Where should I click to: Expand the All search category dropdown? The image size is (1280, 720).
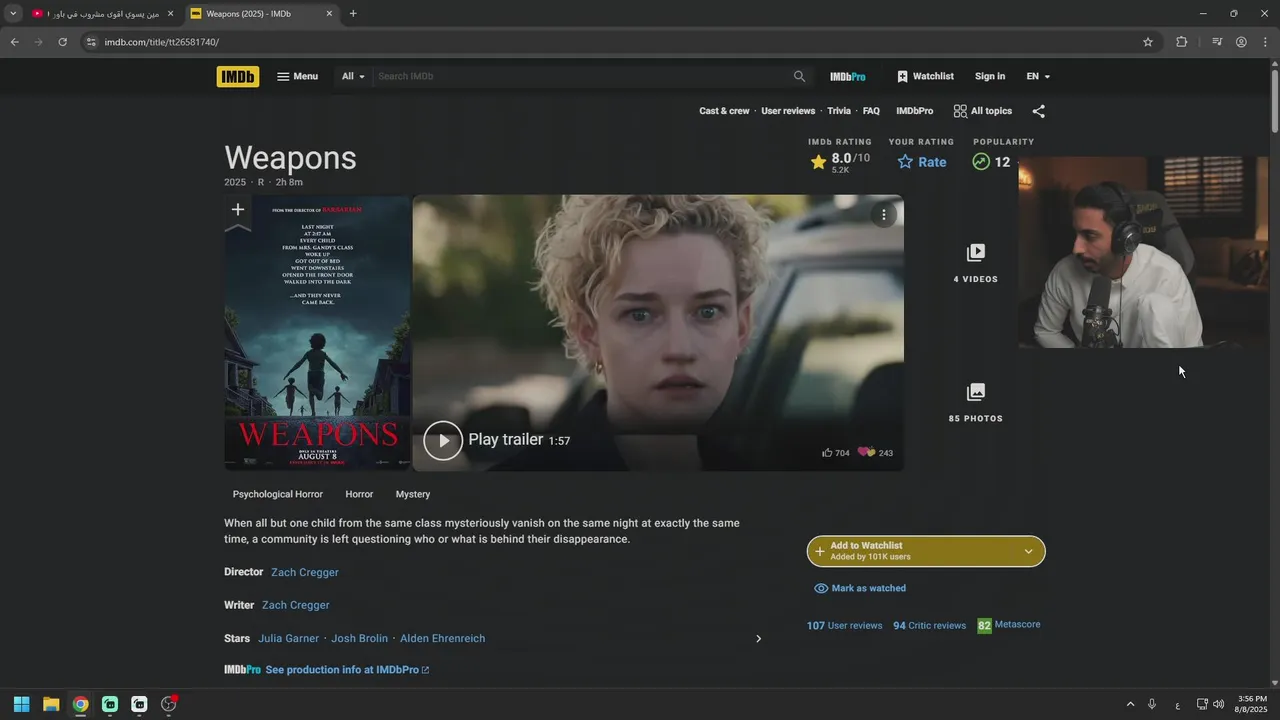pos(353,76)
